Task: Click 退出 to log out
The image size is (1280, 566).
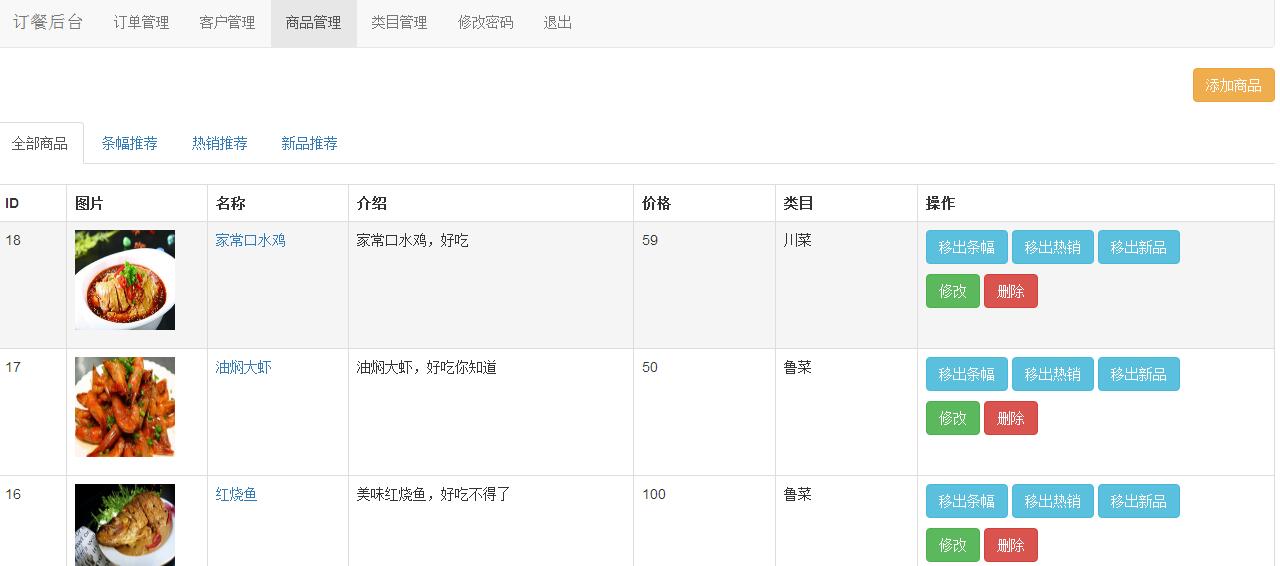Action: [558, 22]
